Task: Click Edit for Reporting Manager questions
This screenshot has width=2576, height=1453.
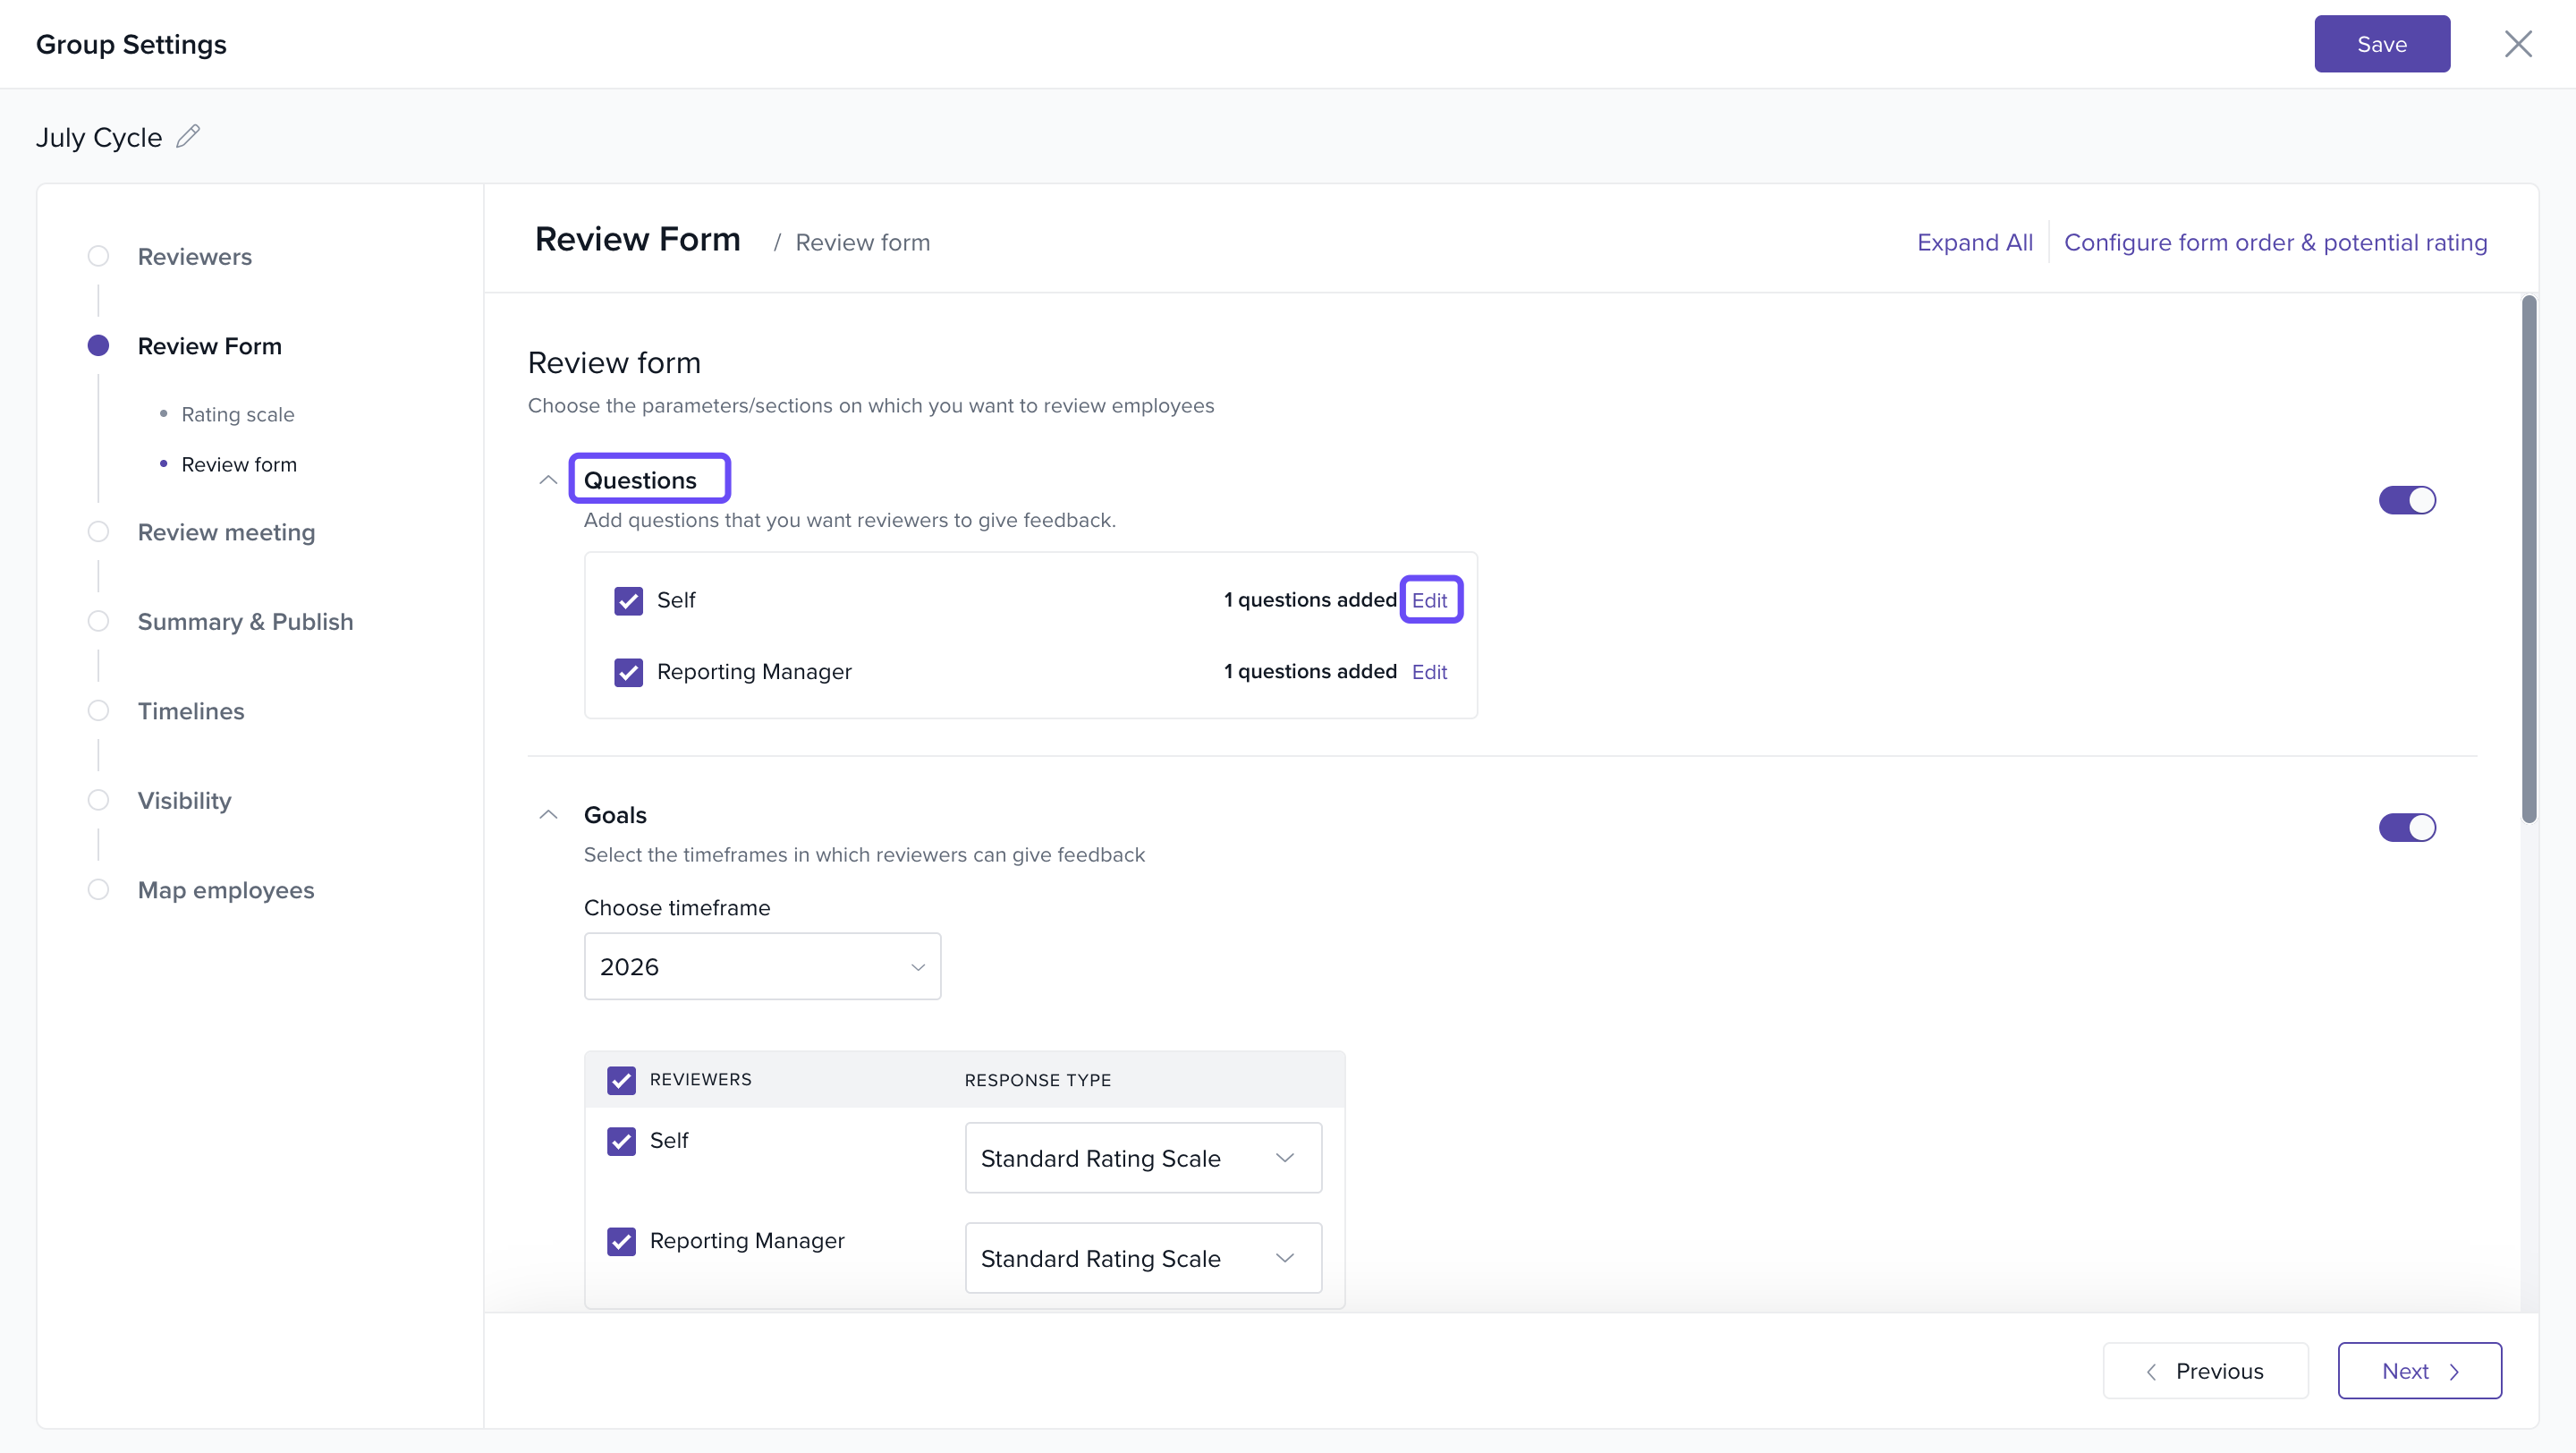Action: (1429, 672)
